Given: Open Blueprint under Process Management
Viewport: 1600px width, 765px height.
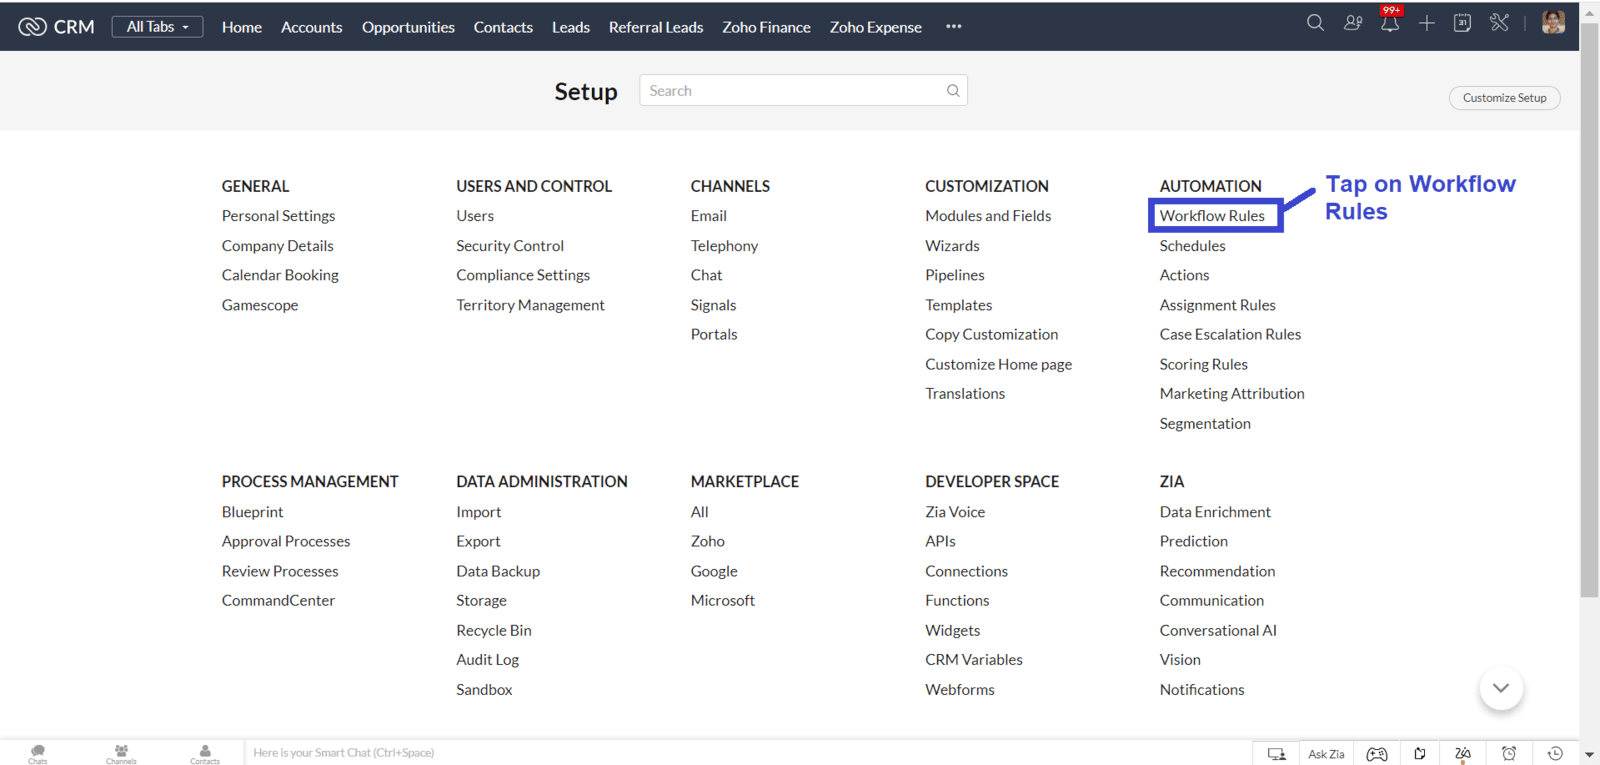Looking at the screenshot, I should pyautogui.click(x=253, y=512).
